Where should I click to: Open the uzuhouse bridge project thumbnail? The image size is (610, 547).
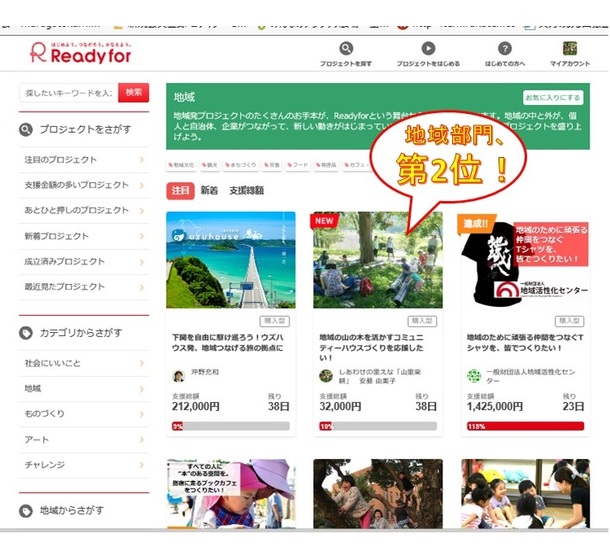point(230,260)
